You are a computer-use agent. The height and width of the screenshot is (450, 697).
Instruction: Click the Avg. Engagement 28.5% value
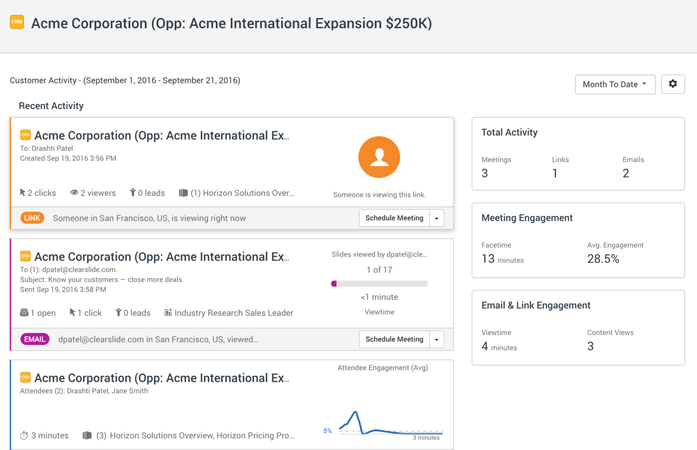click(603, 259)
